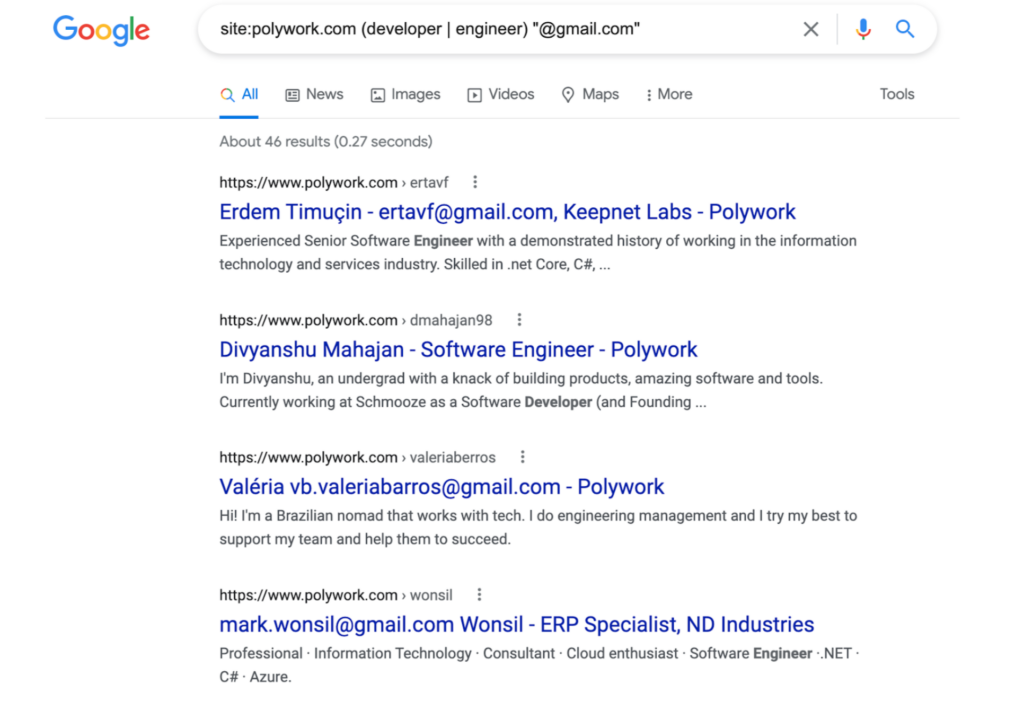The width and height of the screenshot is (1024, 719).
Task: Open Valéria vb.valeriabarros@gmail.com Polywork result
Action: tap(441, 487)
